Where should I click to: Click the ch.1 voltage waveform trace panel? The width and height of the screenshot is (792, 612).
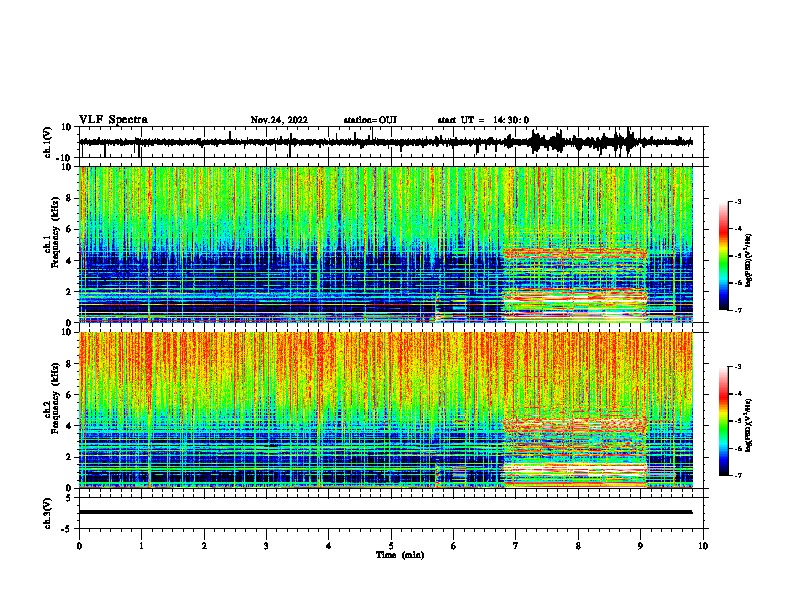click(393, 142)
